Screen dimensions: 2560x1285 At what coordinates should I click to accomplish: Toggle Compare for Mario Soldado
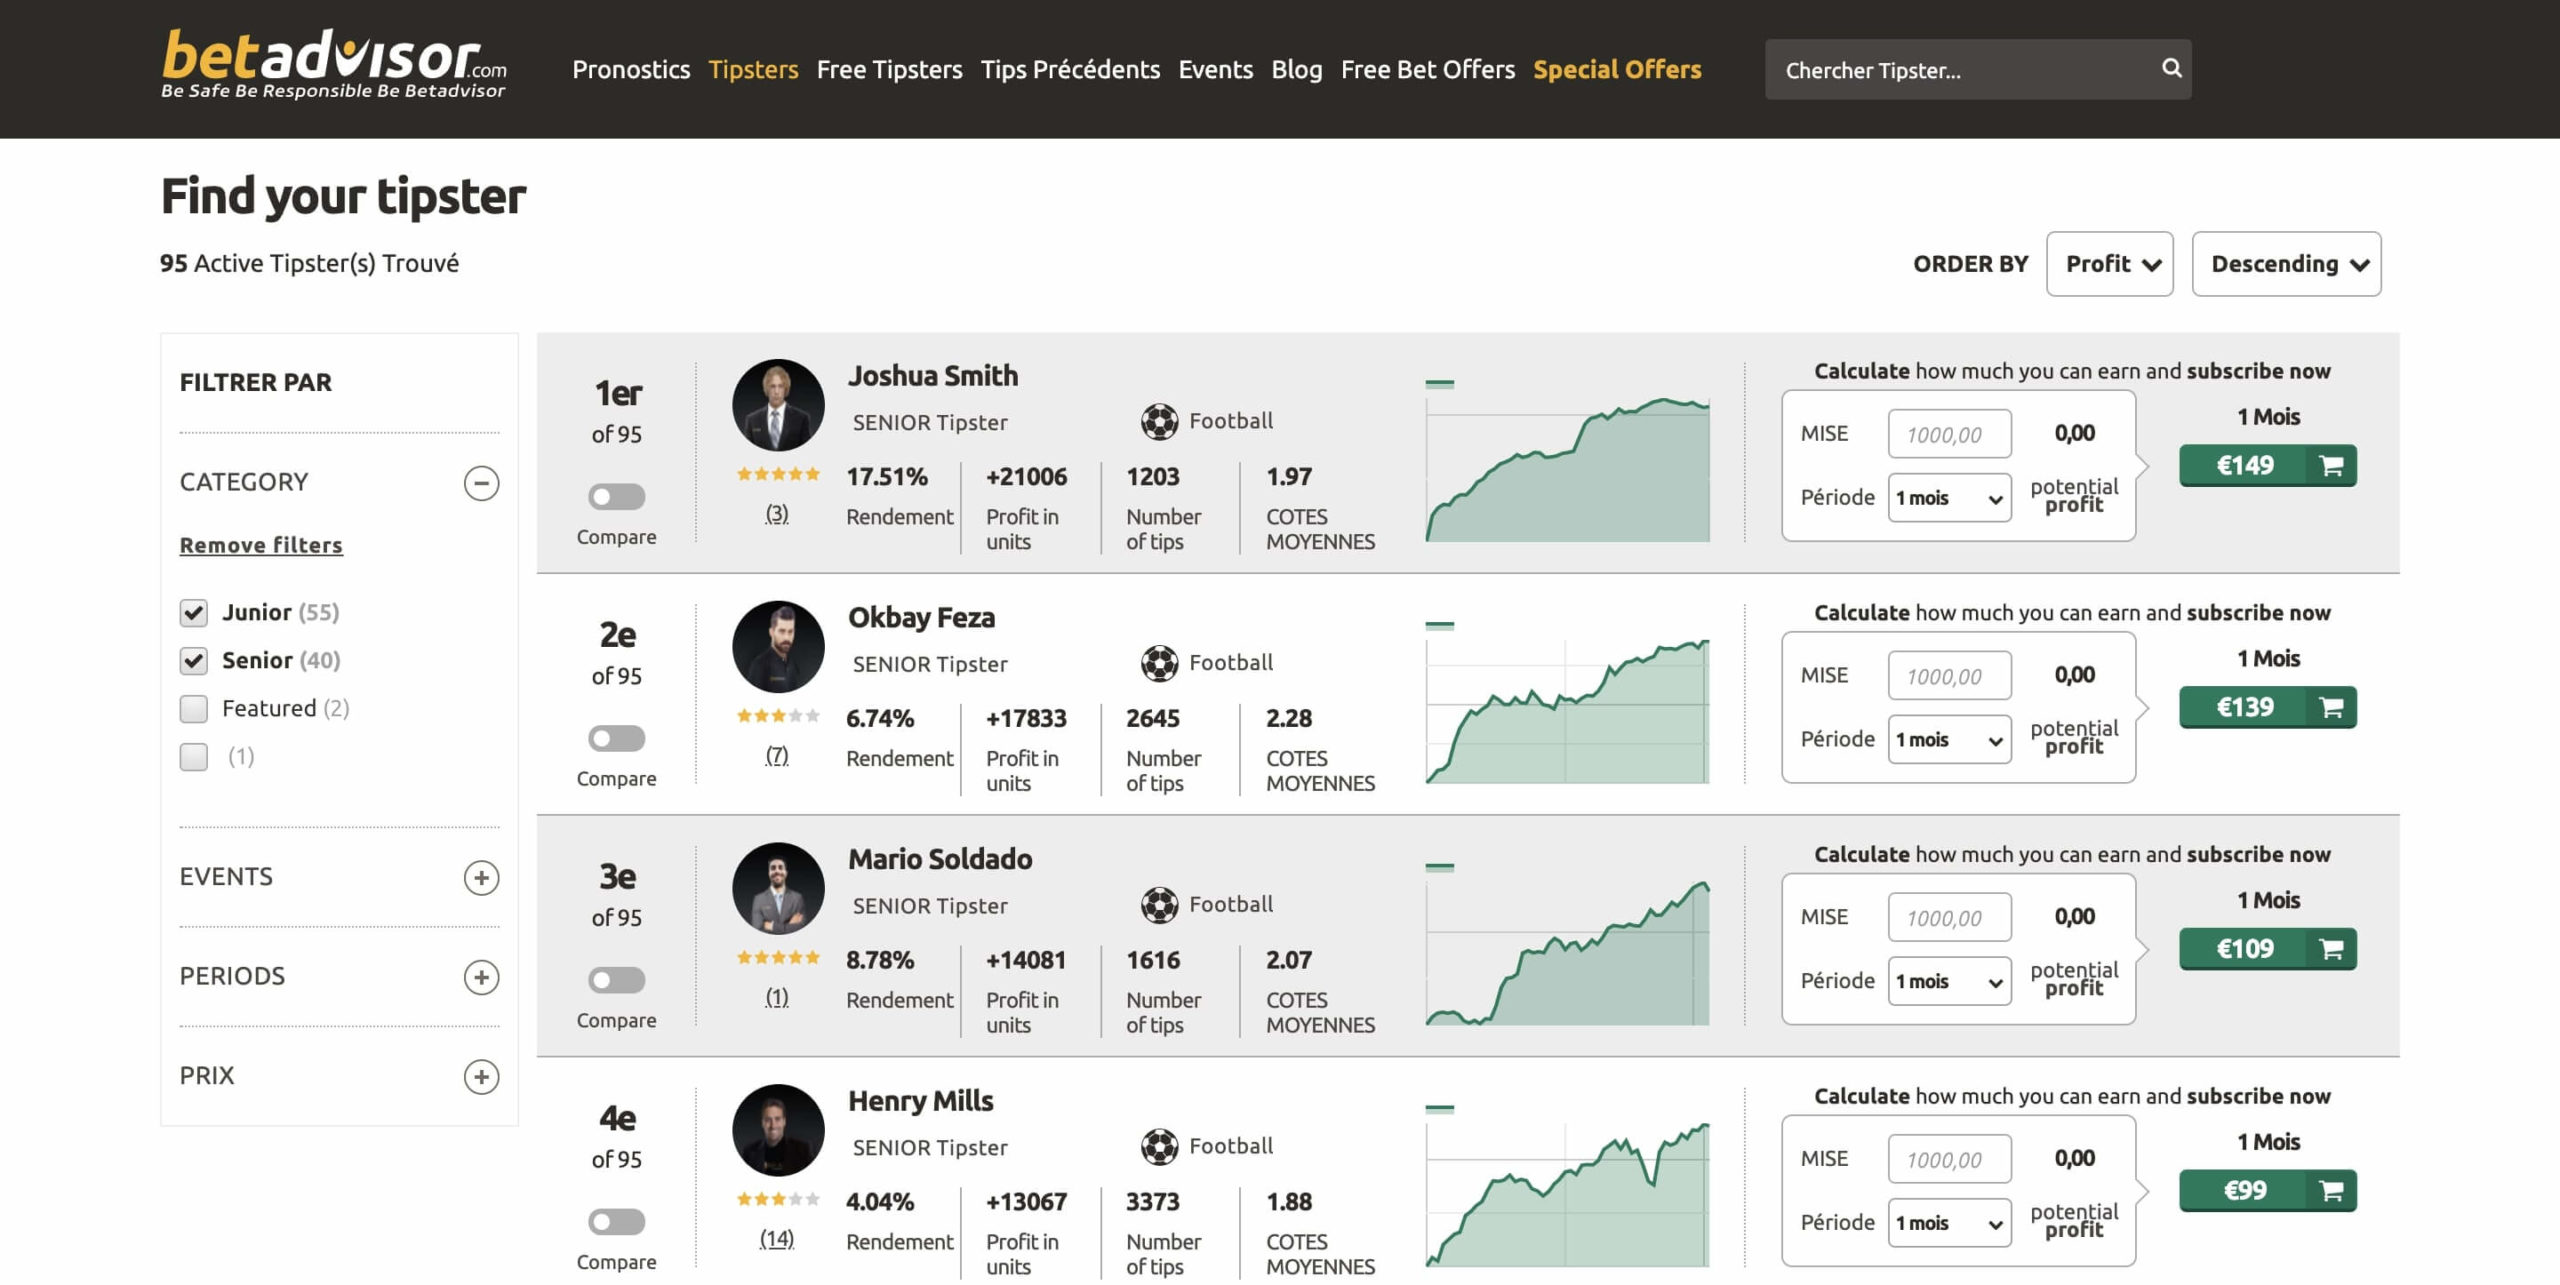click(x=616, y=981)
